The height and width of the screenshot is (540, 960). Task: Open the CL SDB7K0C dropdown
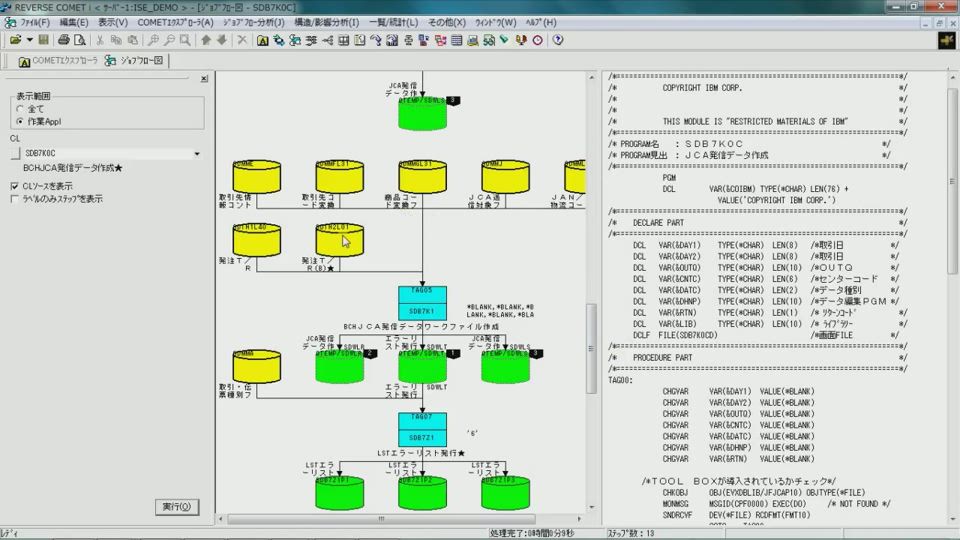pyautogui.click(x=197, y=154)
